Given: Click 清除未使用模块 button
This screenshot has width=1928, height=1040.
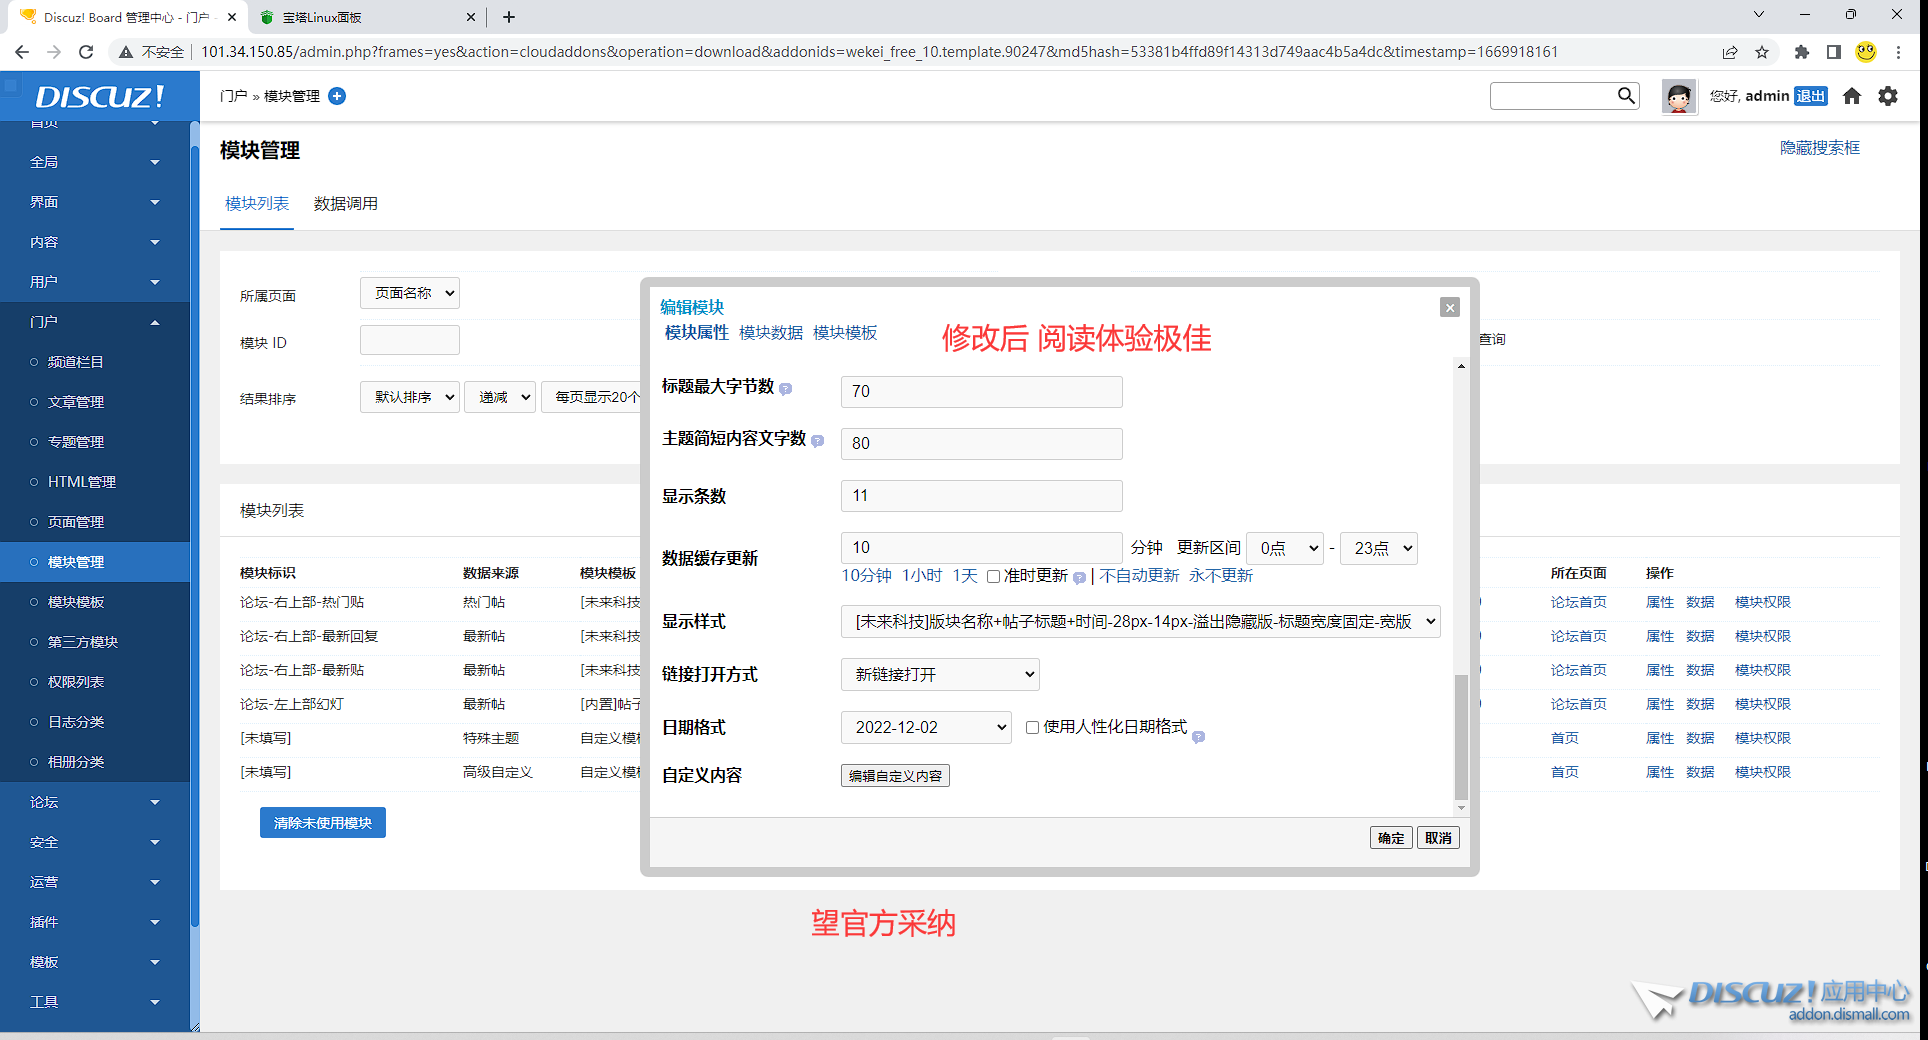Looking at the screenshot, I should pos(323,823).
